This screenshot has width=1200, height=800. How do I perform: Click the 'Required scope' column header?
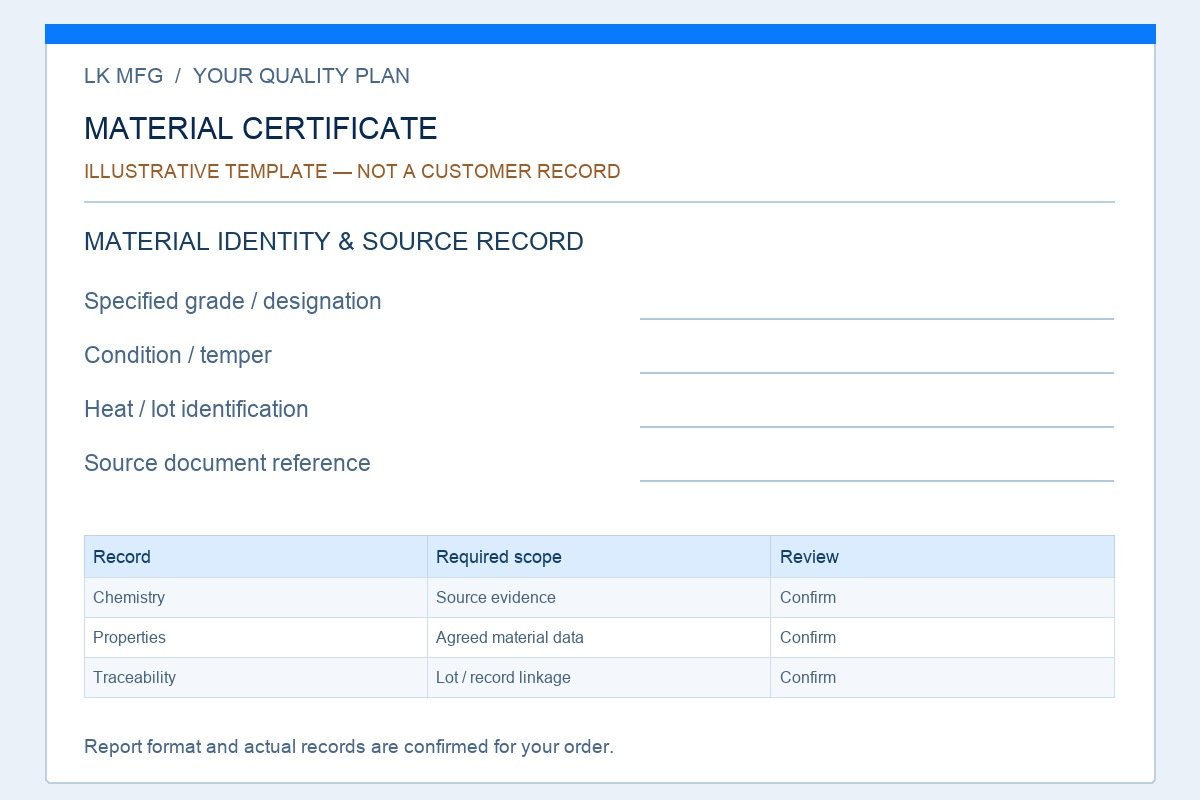(x=599, y=557)
